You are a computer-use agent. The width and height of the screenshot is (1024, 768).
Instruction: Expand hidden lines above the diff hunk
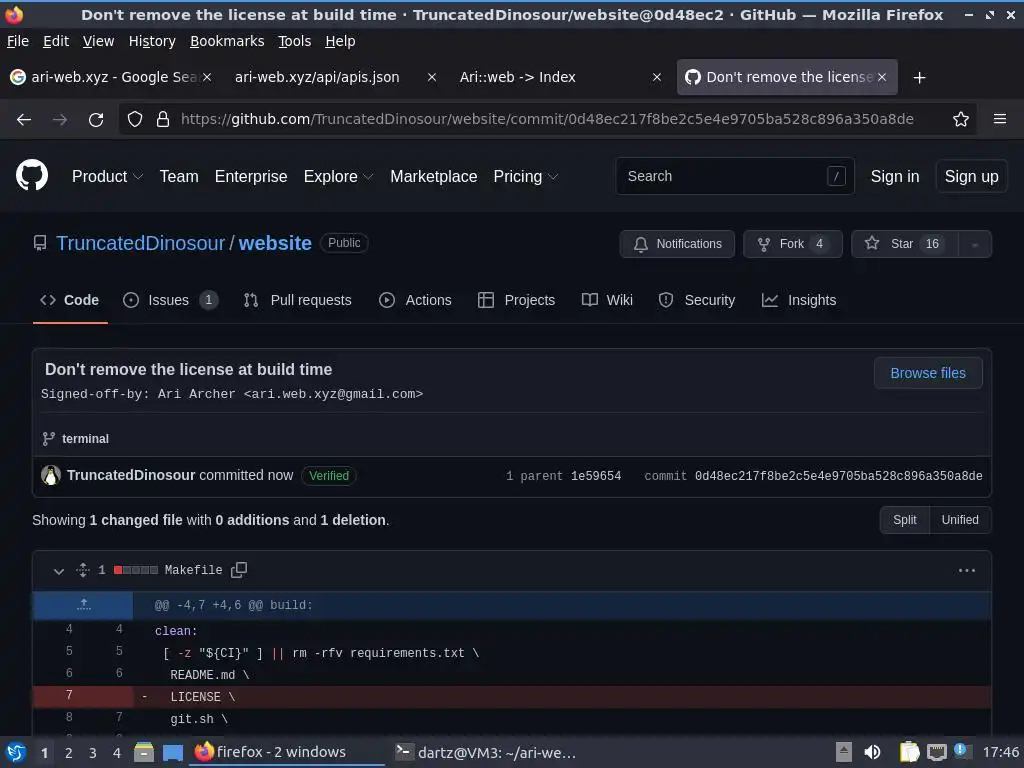tap(83, 605)
